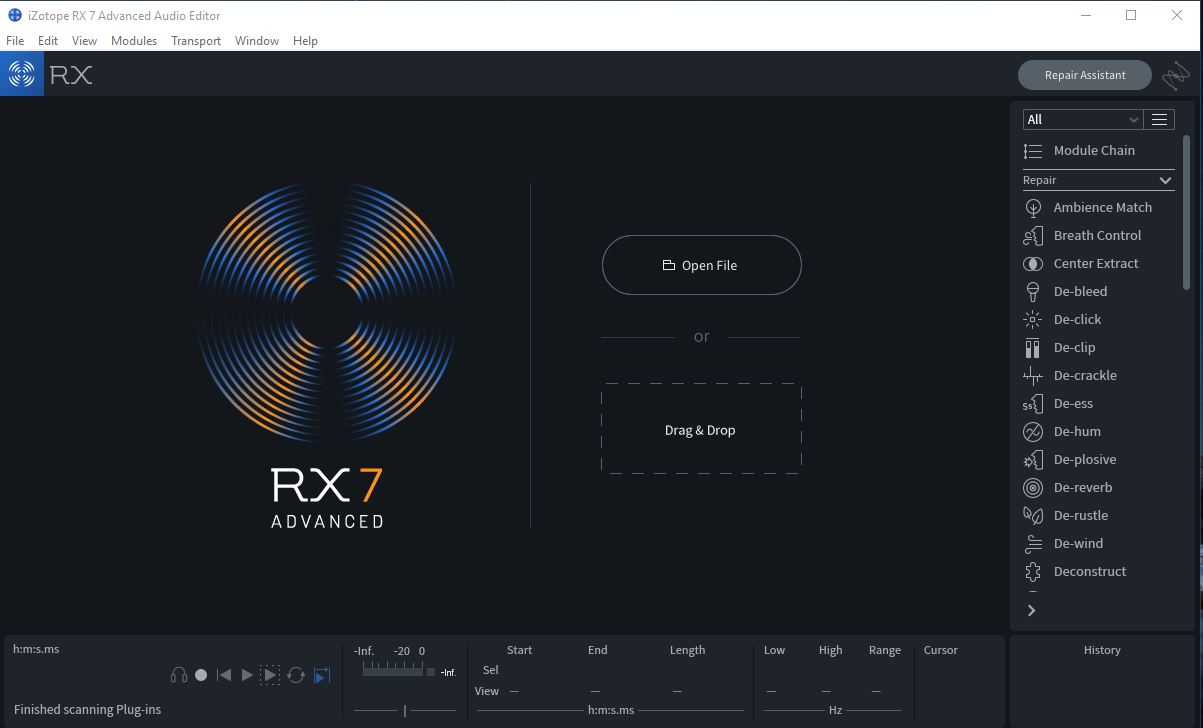
Task: Launch the Repair Assistant
Action: pos(1085,75)
